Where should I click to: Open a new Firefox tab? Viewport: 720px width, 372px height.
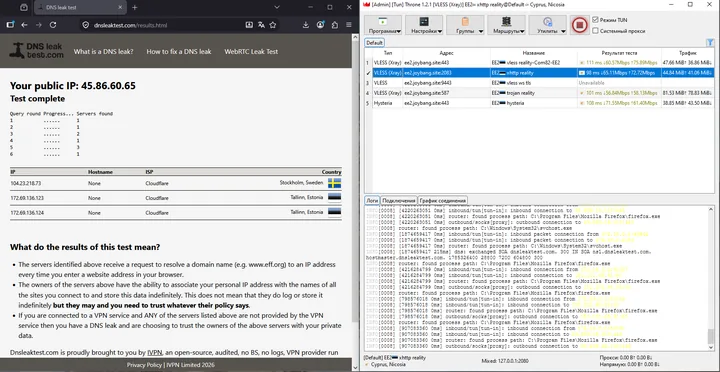coord(135,7)
